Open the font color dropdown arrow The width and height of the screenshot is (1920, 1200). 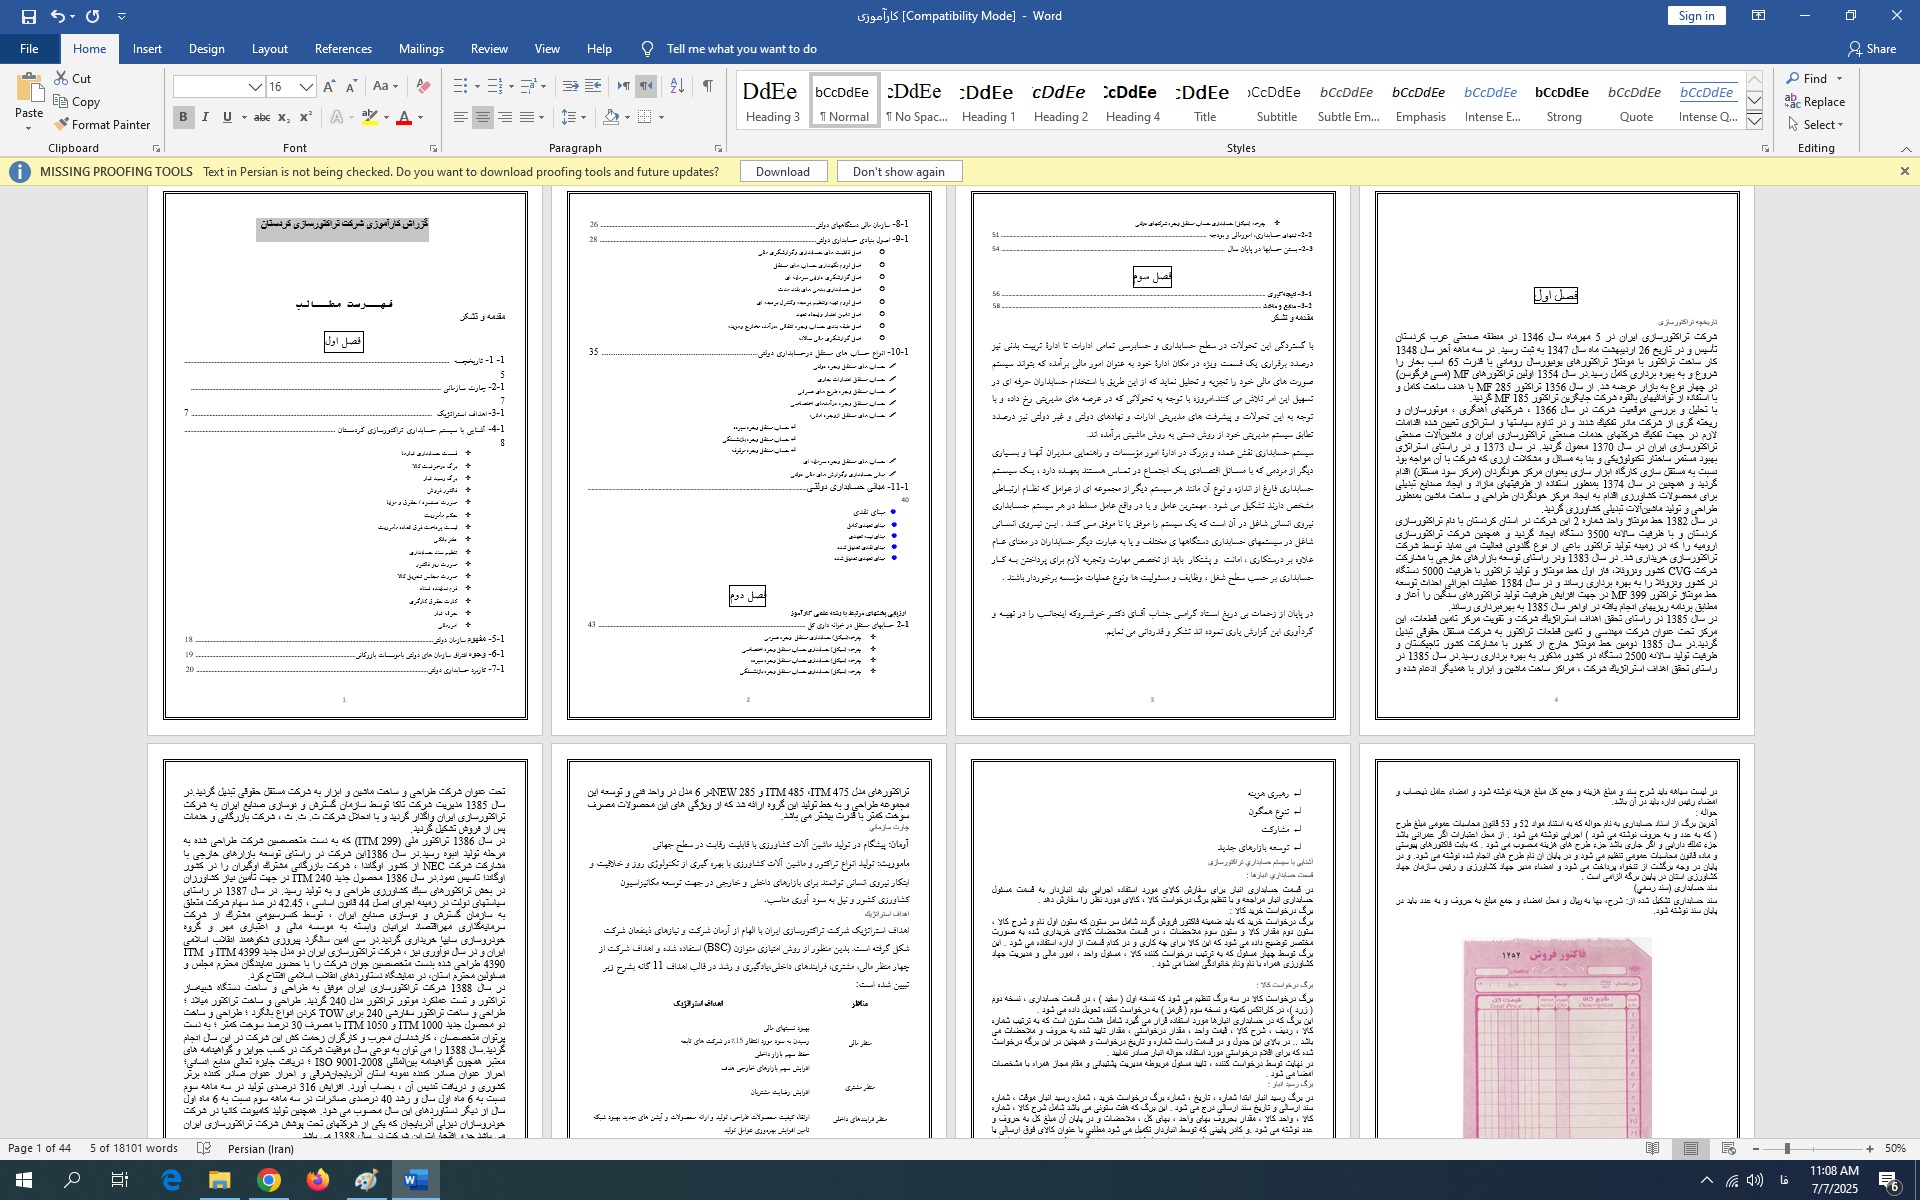pyautogui.click(x=421, y=118)
